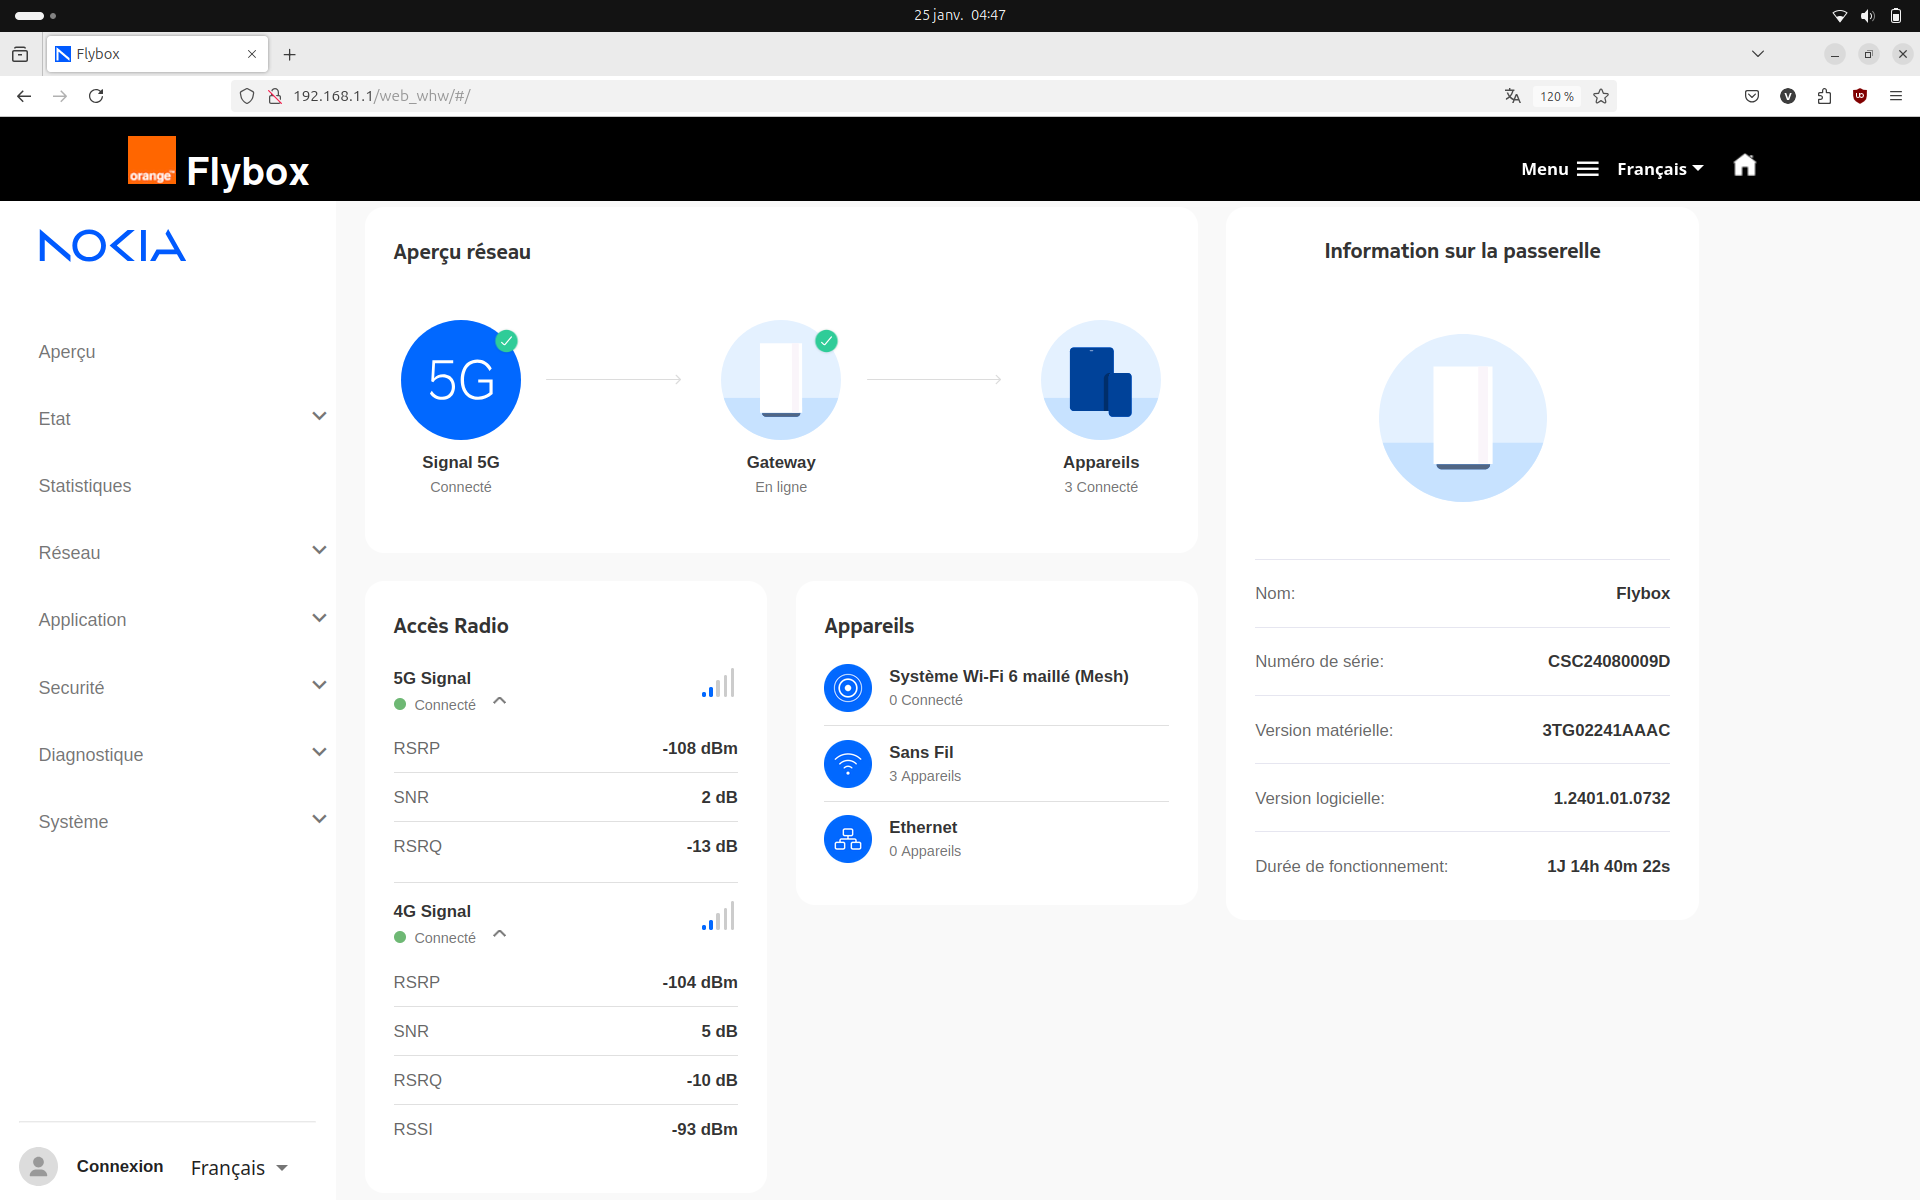The height and width of the screenshot is (1200, 1920).
Task: Reload the page with the refresh icon
Action: 96,96
